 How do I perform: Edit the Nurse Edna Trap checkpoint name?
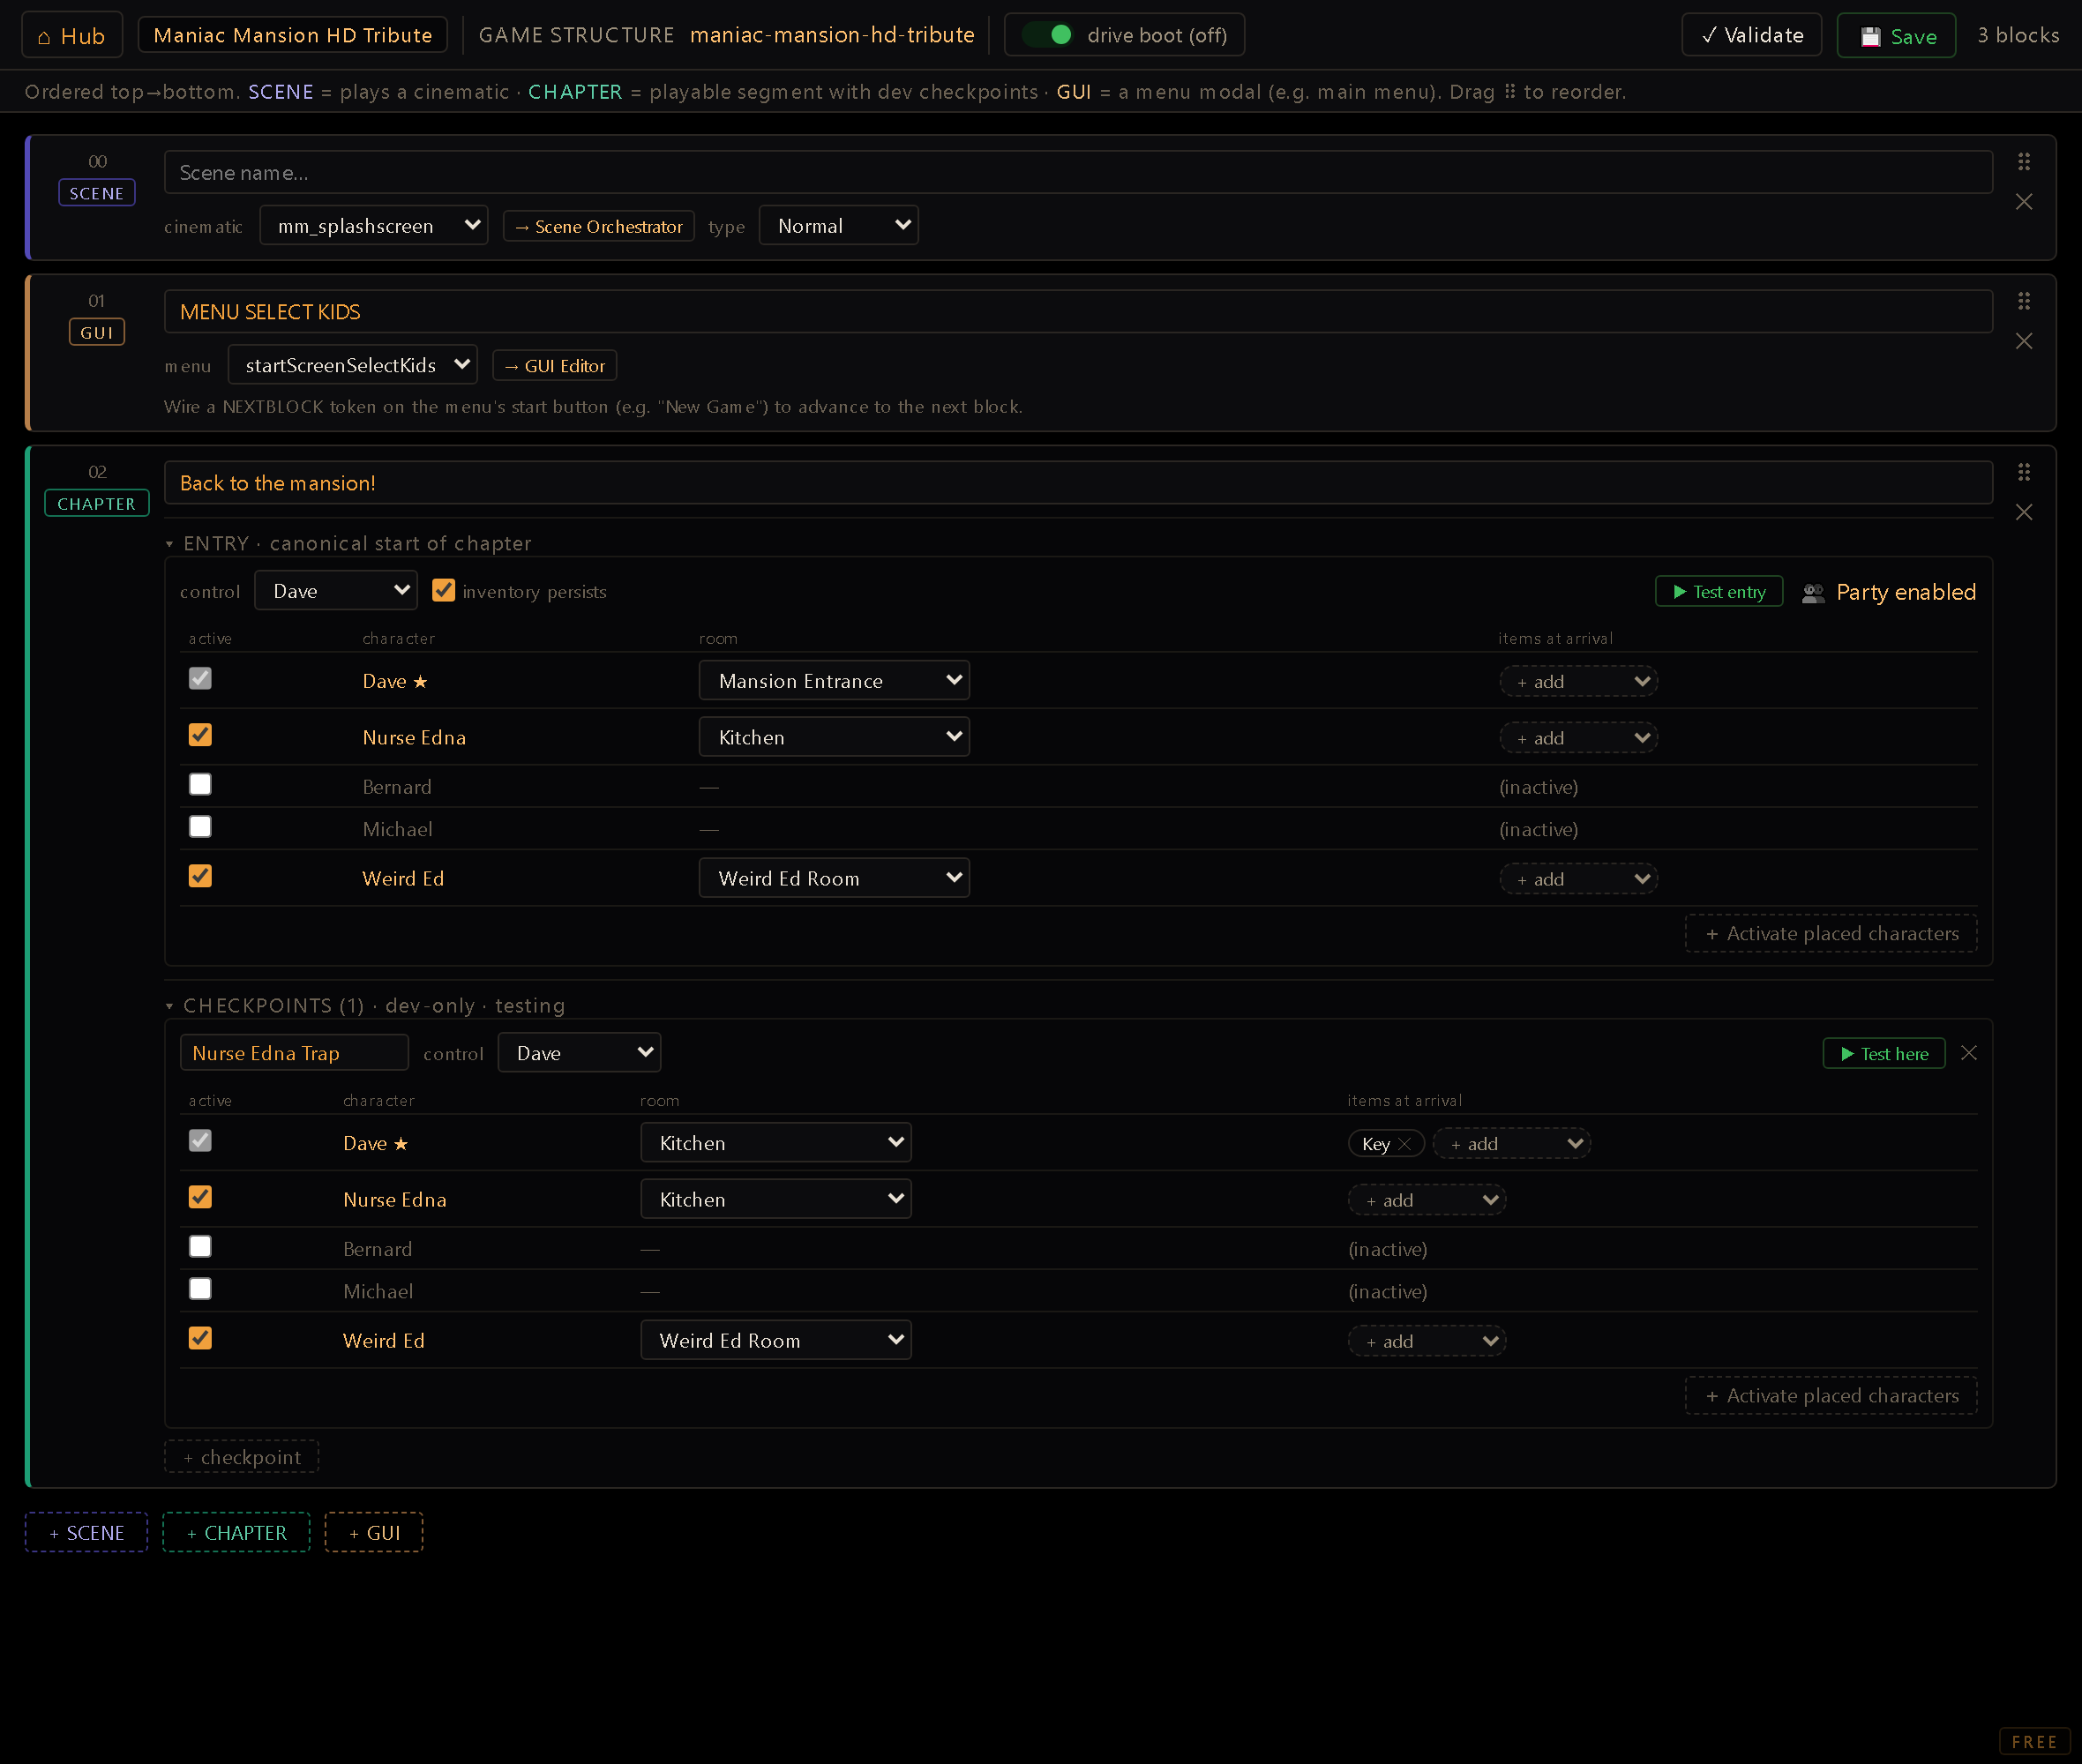(x=294, y=1053)
